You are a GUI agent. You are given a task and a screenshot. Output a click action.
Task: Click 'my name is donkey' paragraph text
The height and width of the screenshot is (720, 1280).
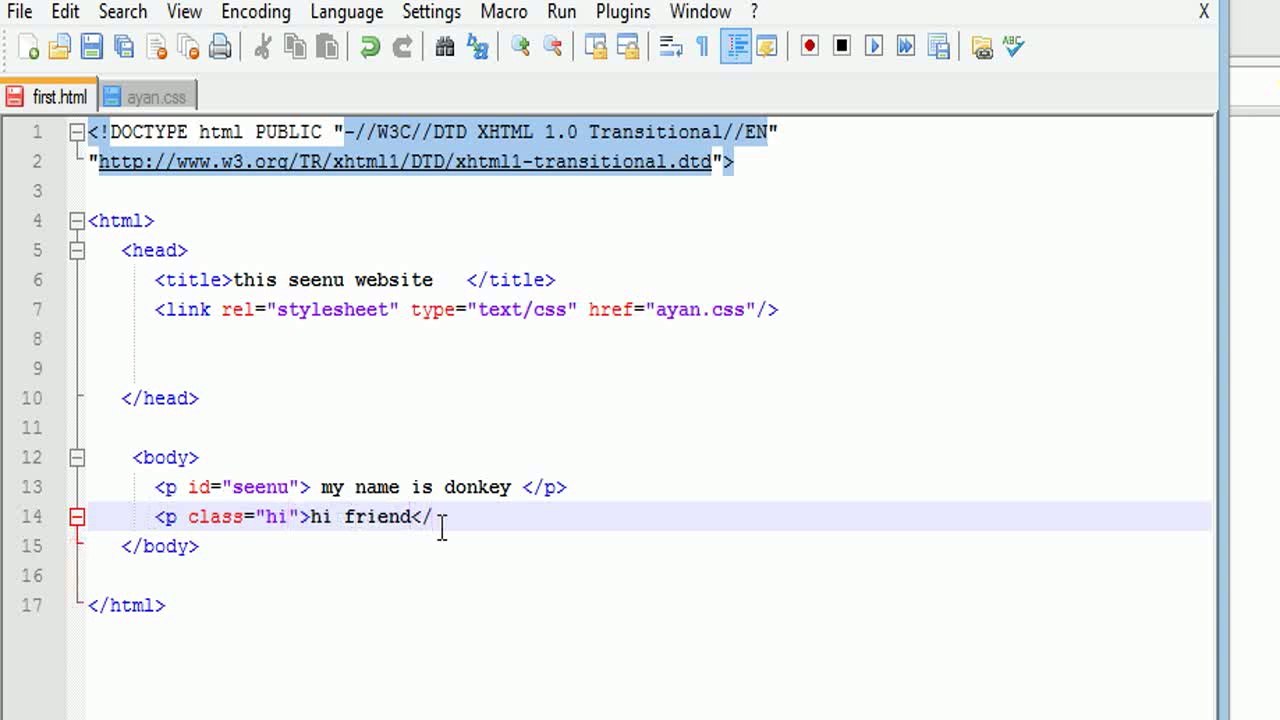point(416,487)
